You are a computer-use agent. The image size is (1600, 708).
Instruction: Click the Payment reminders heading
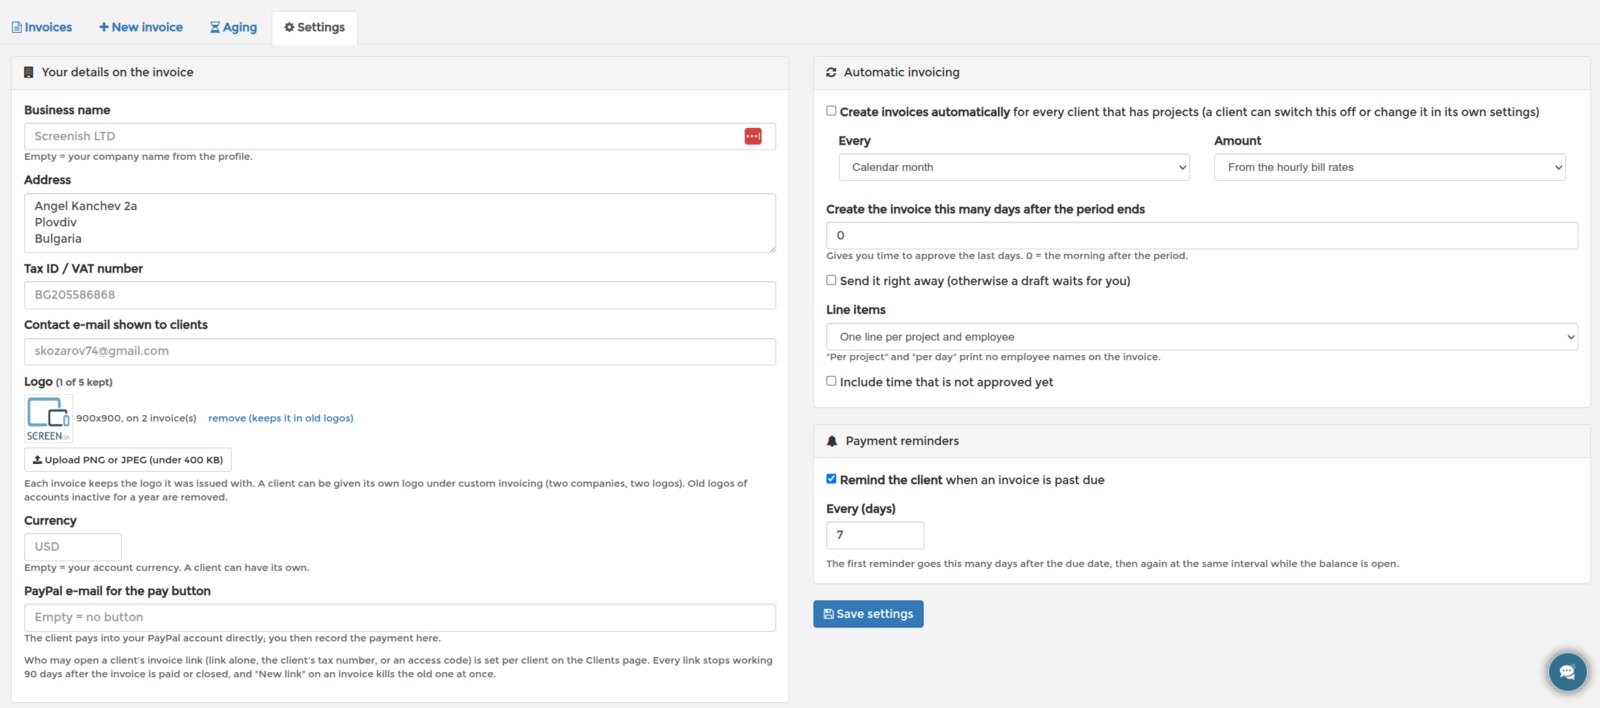point(902,441)
